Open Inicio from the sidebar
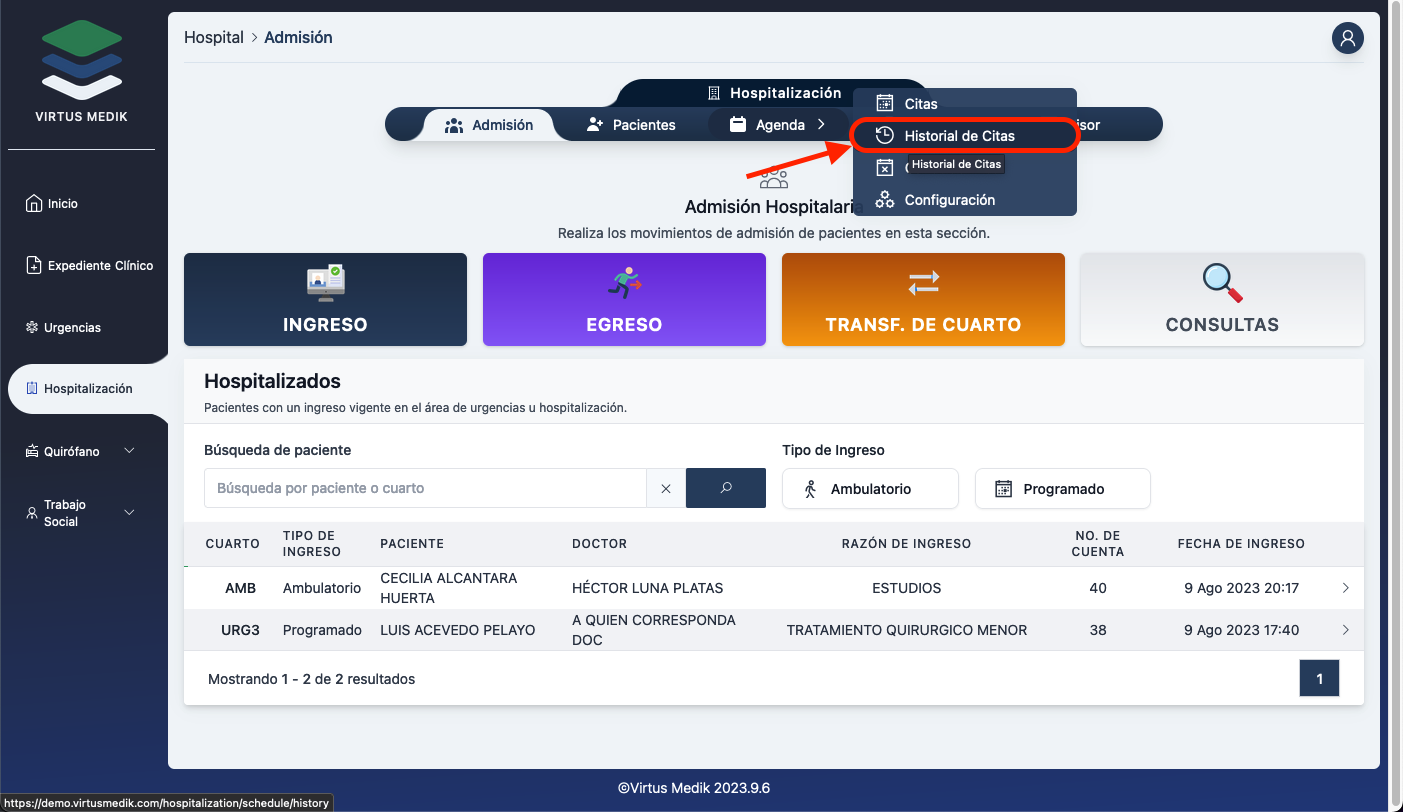The height and width of the screenshot is (812, 1403). 62,204
